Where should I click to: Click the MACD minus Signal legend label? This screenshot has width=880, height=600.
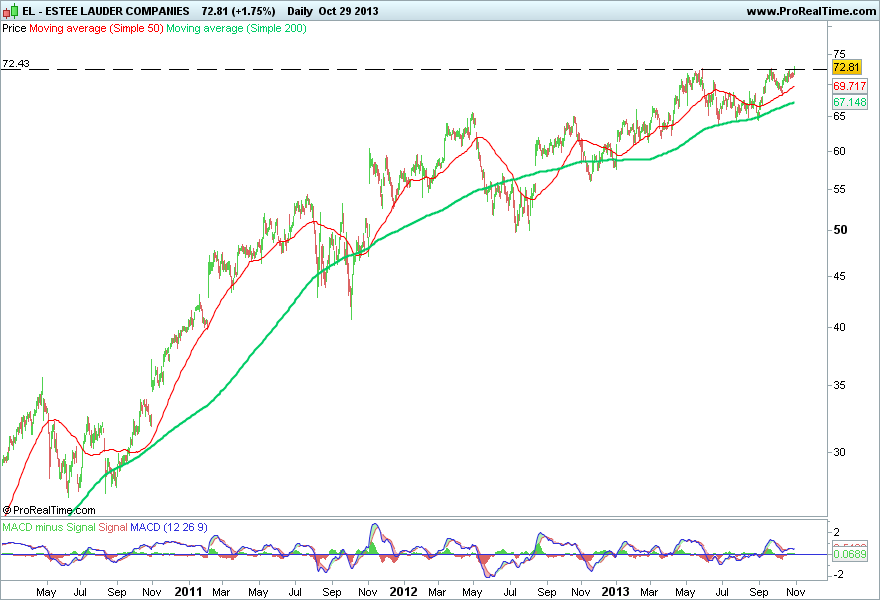click(49, 527)
